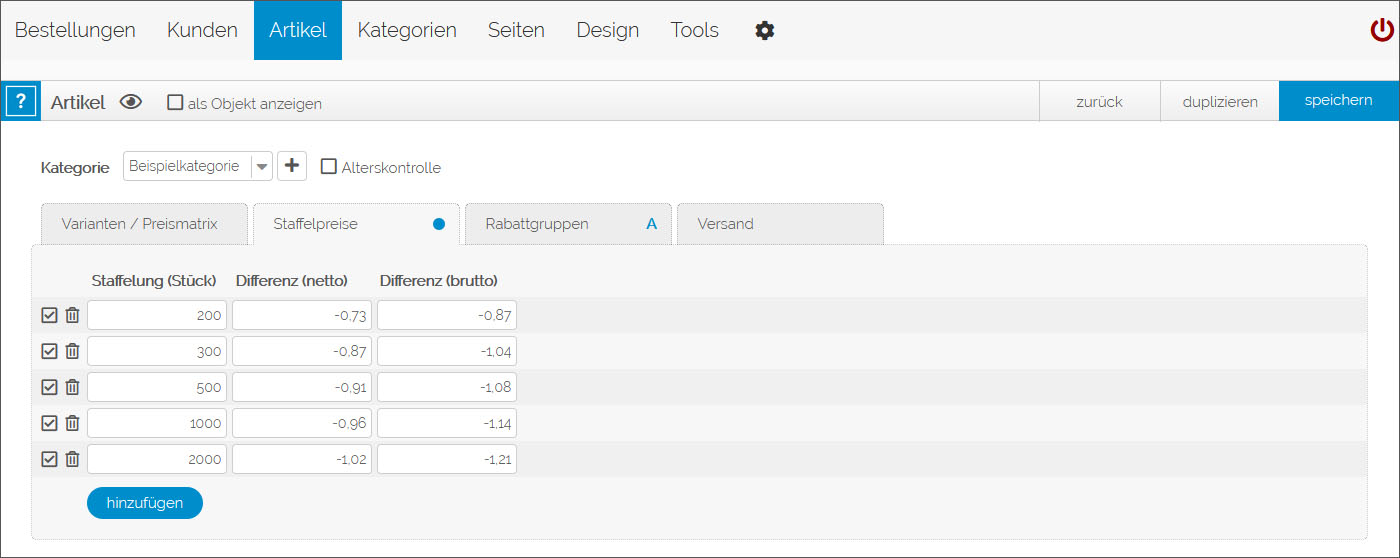Delete the 1000-piece tier with trash icon
The image size is (1400, 558).
coord(72,424)
